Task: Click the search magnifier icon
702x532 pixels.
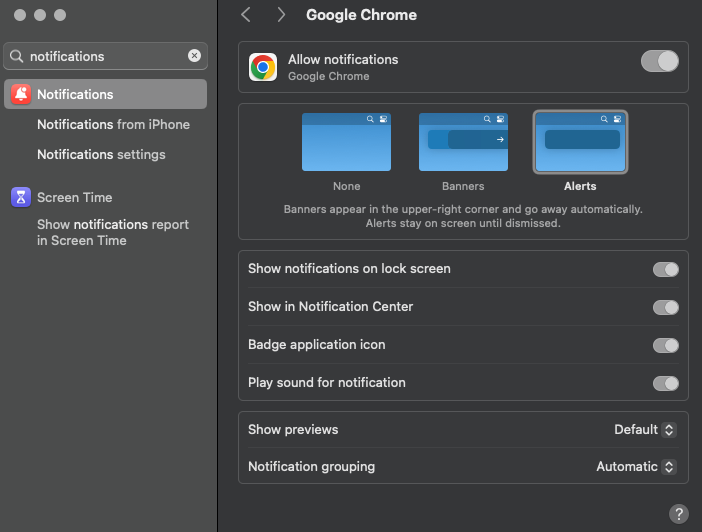Action: click(17, 56)
